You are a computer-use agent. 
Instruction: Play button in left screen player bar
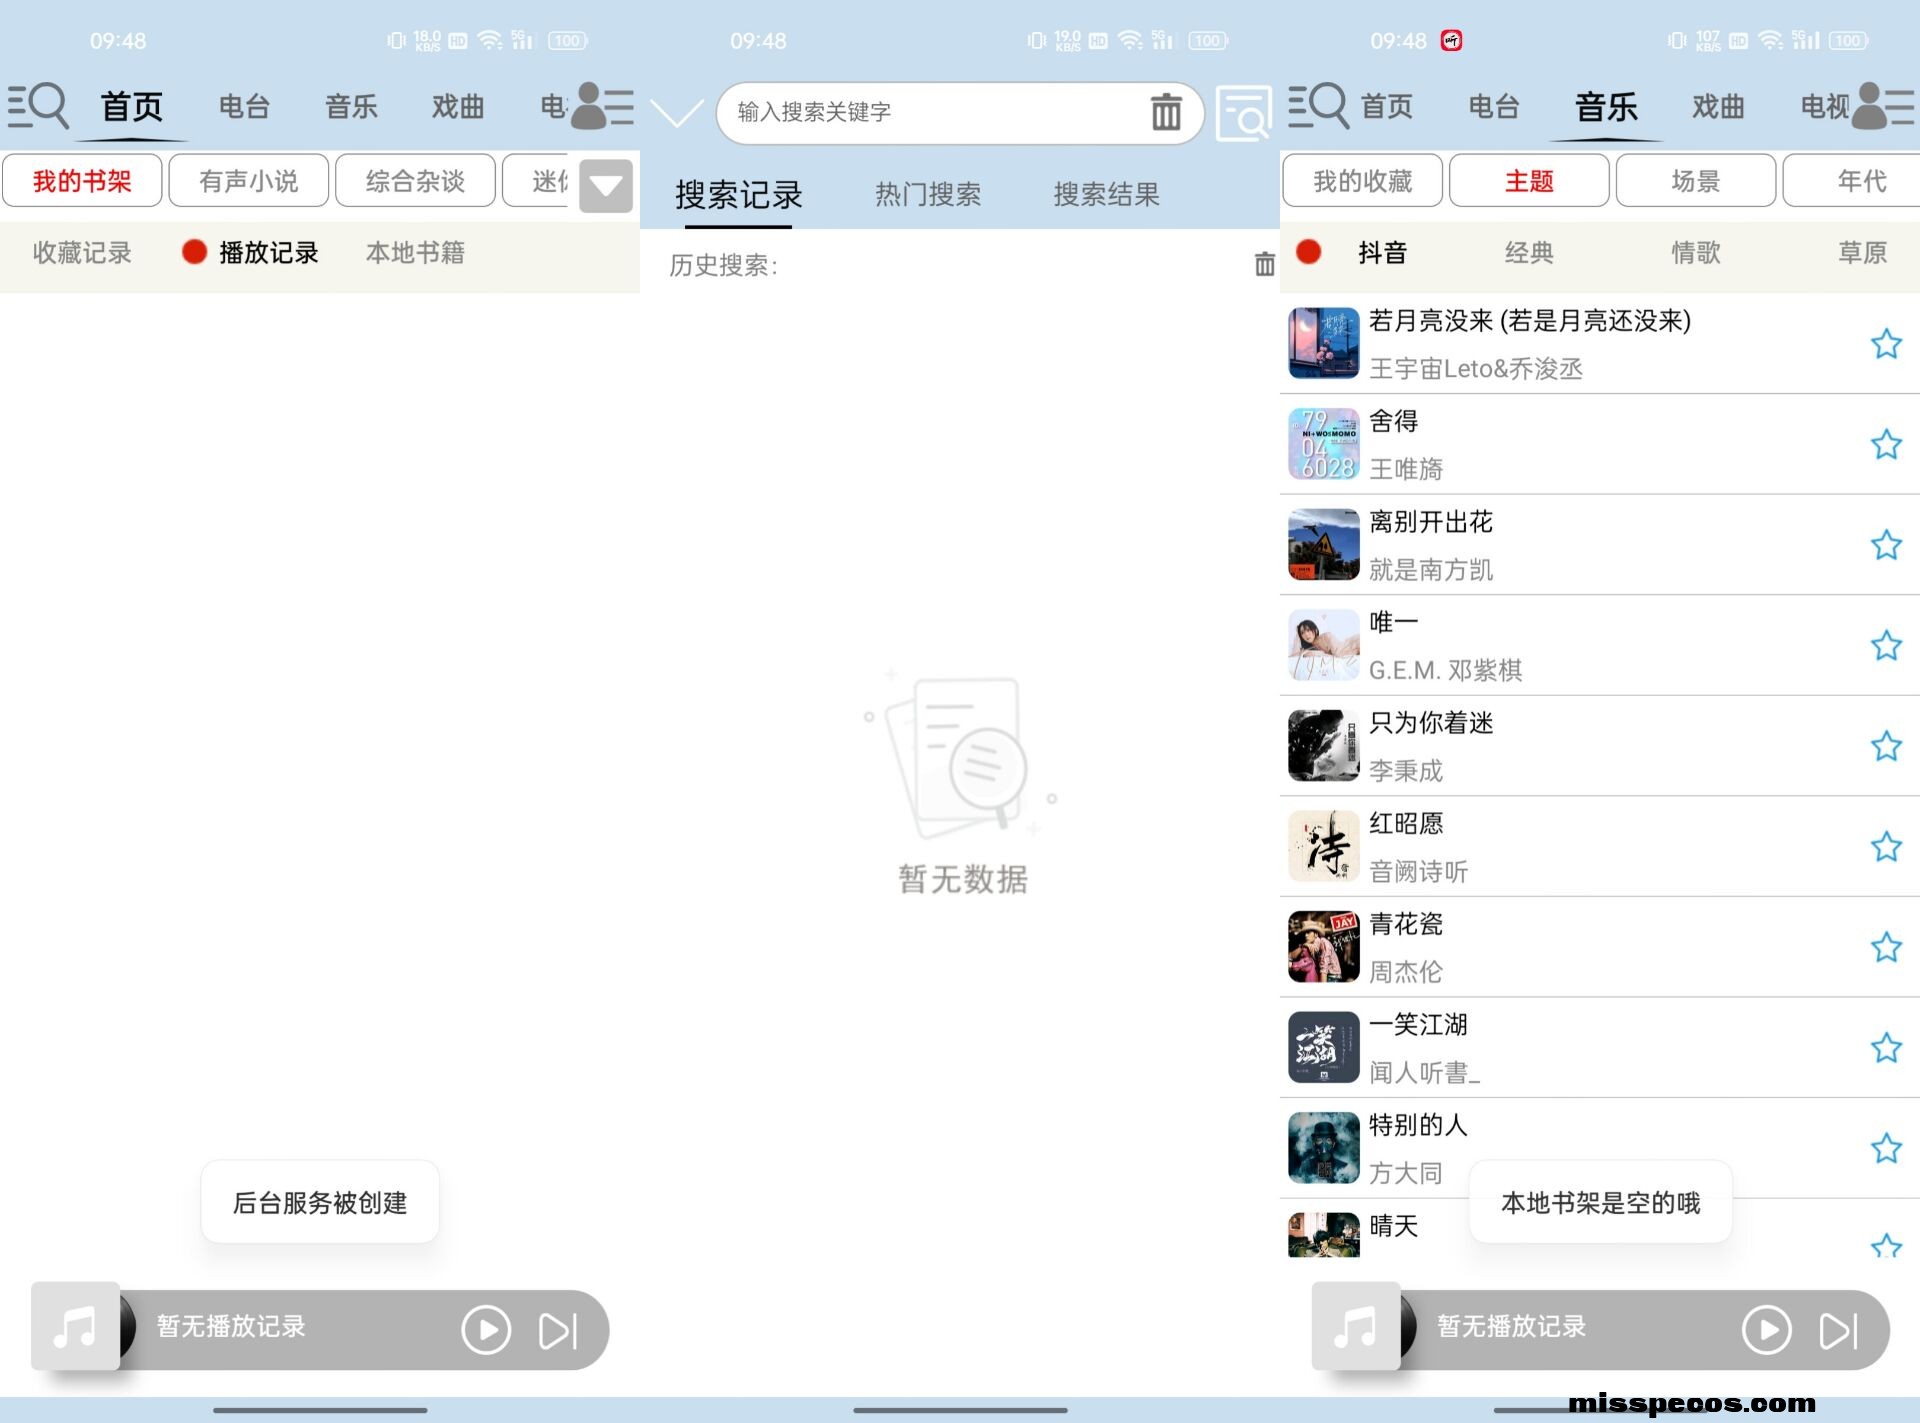pos(486,1330)
